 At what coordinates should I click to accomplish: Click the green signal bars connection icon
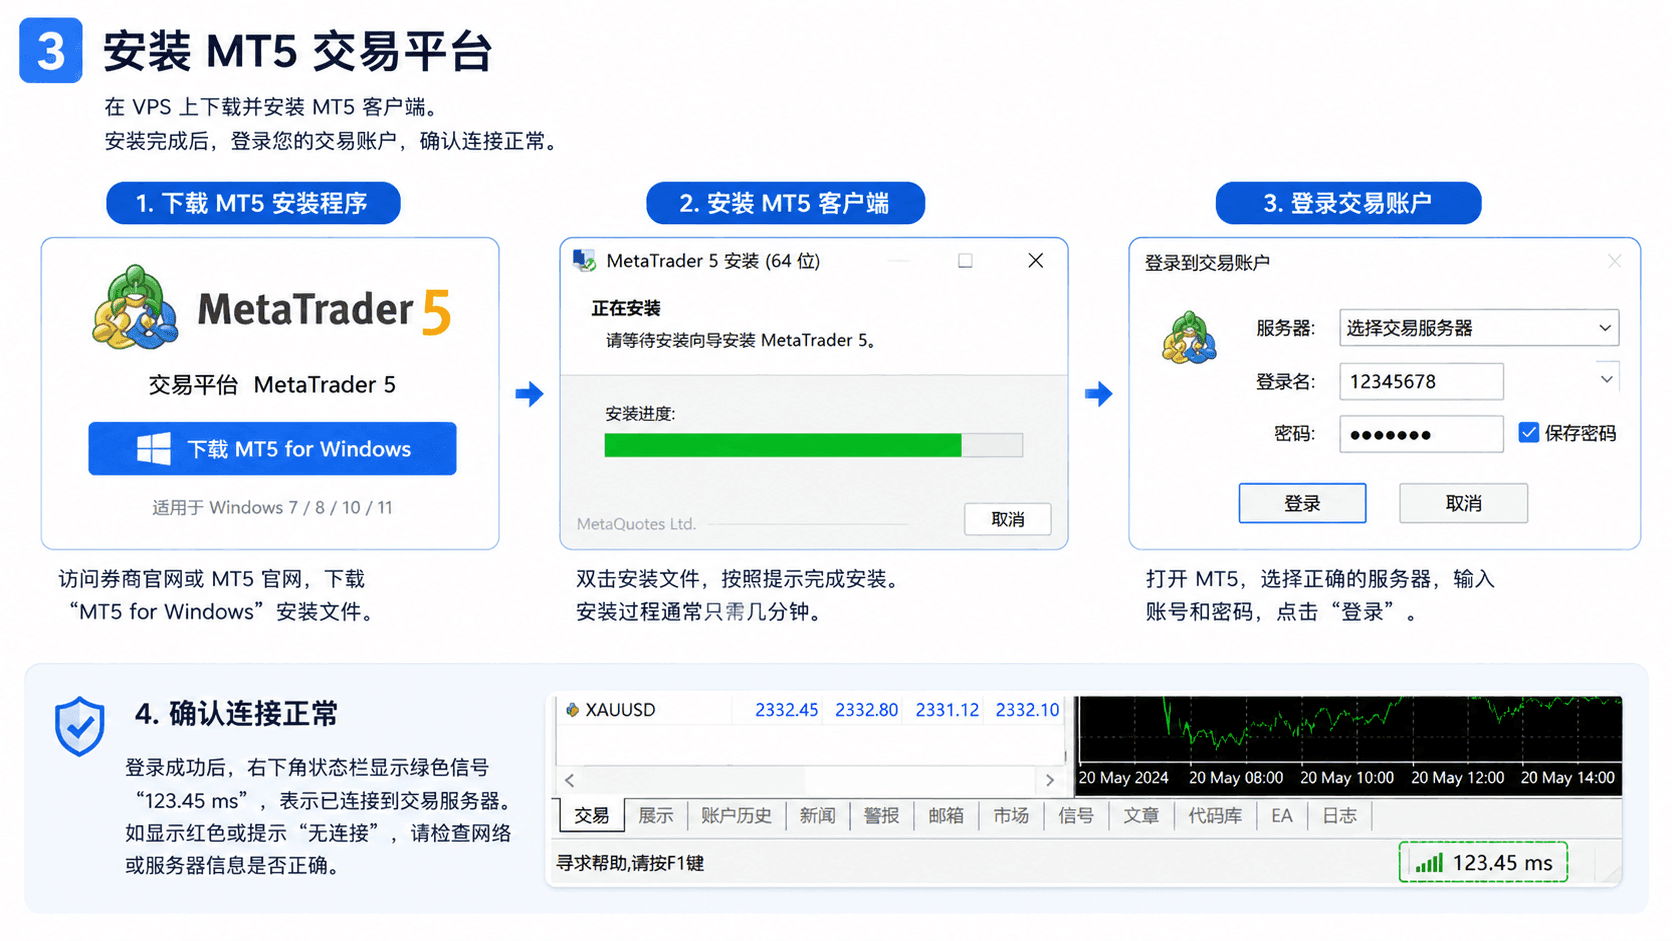[x=1429, y=863]
